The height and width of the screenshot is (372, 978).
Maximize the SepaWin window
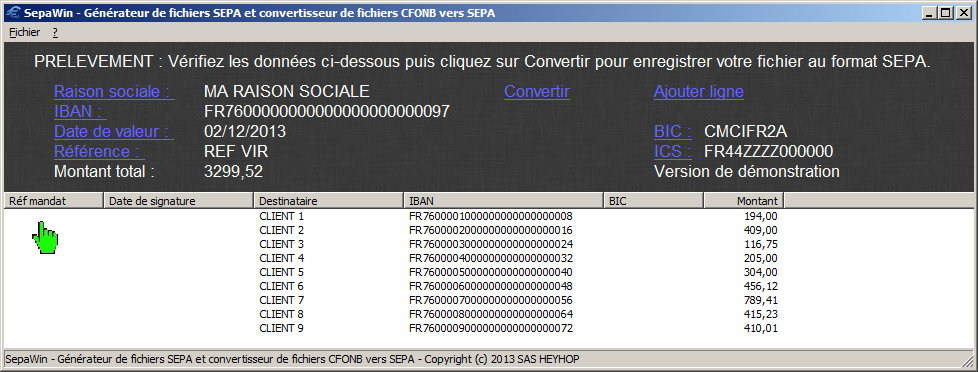[947, 12]
